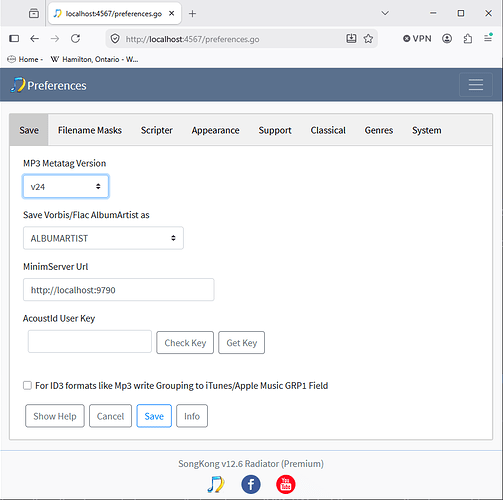Open the browser extensions icon

468,39
